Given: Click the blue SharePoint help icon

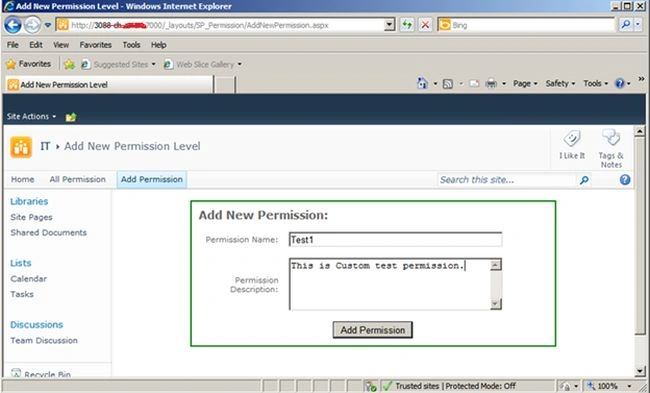Looking at the screenshot, I should pos(625,180).
